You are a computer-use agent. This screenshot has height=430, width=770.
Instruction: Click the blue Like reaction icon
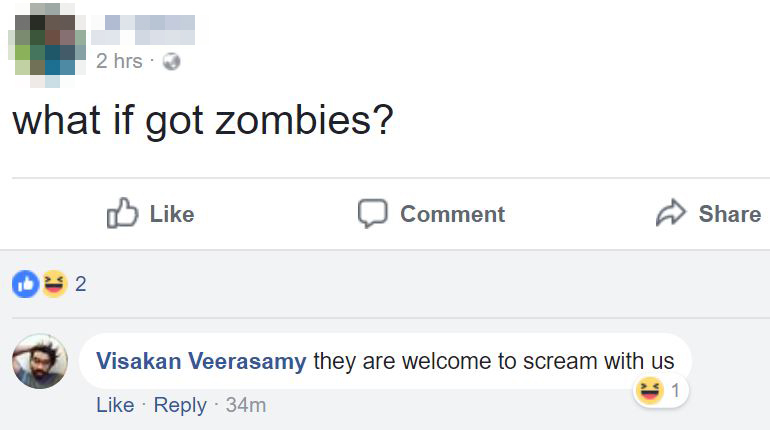(x=24, y=284)
